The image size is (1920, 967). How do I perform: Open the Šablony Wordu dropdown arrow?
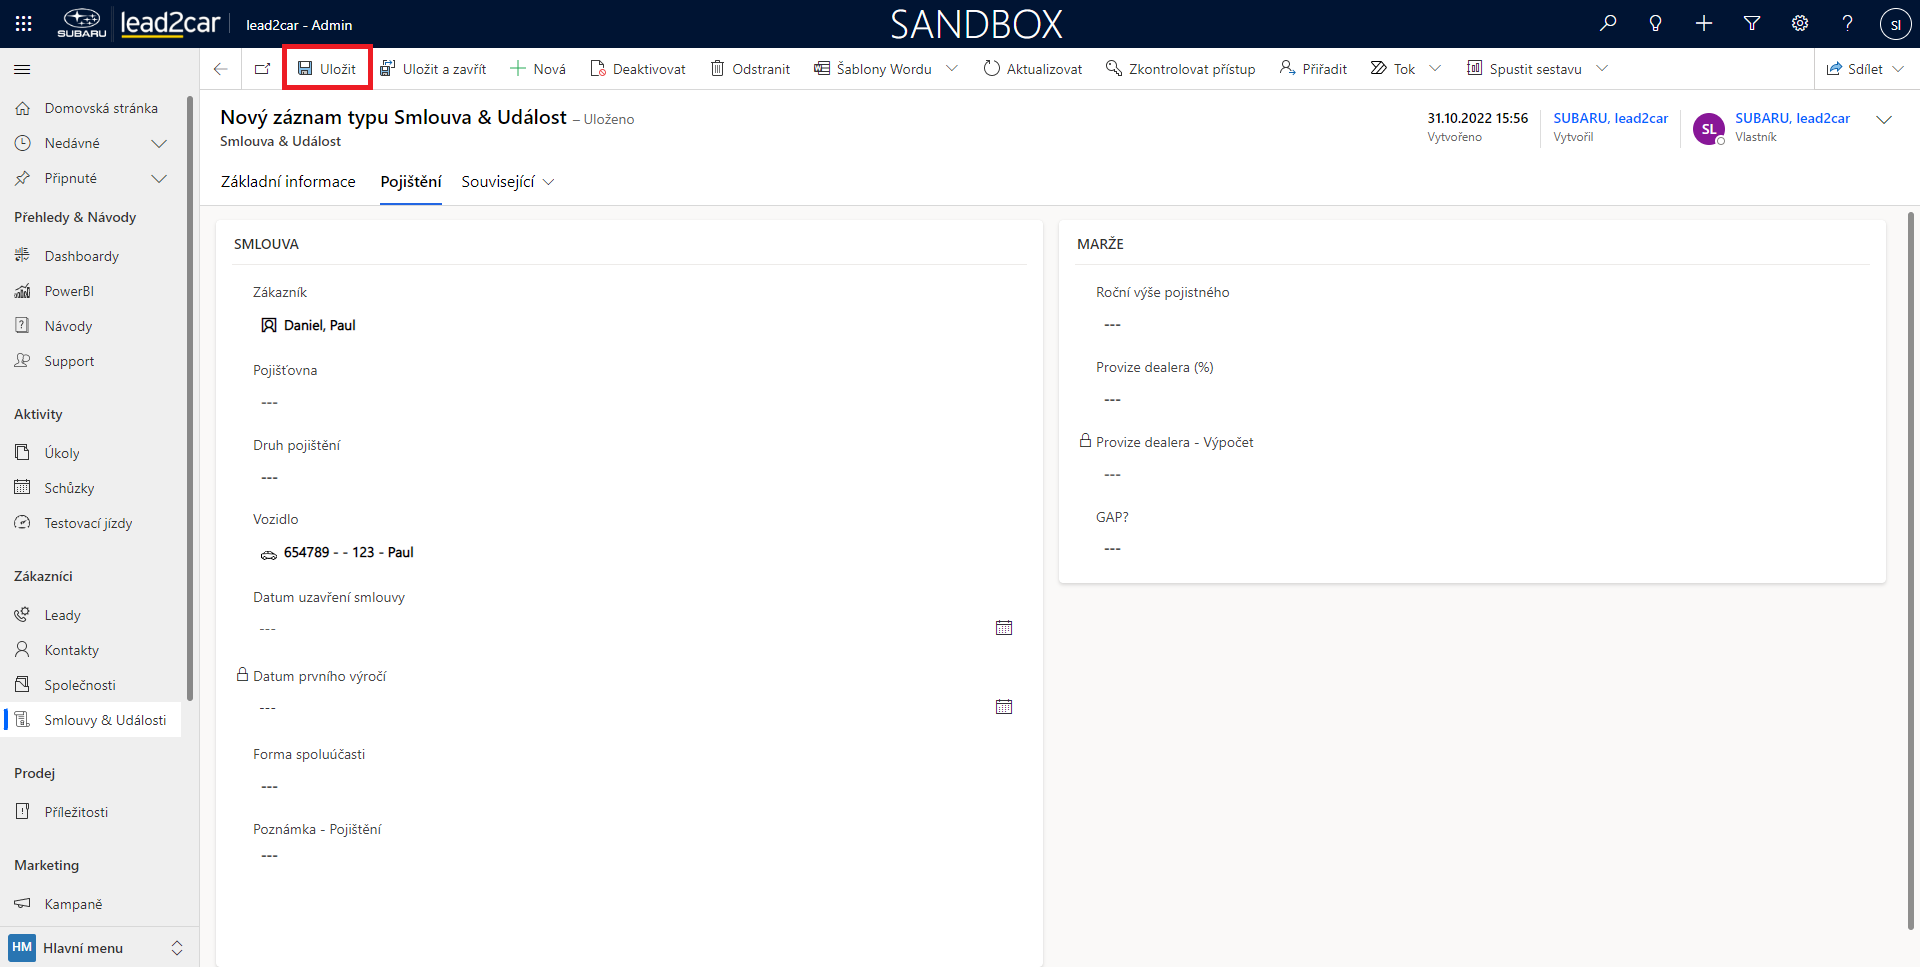(x=952, y=69)
